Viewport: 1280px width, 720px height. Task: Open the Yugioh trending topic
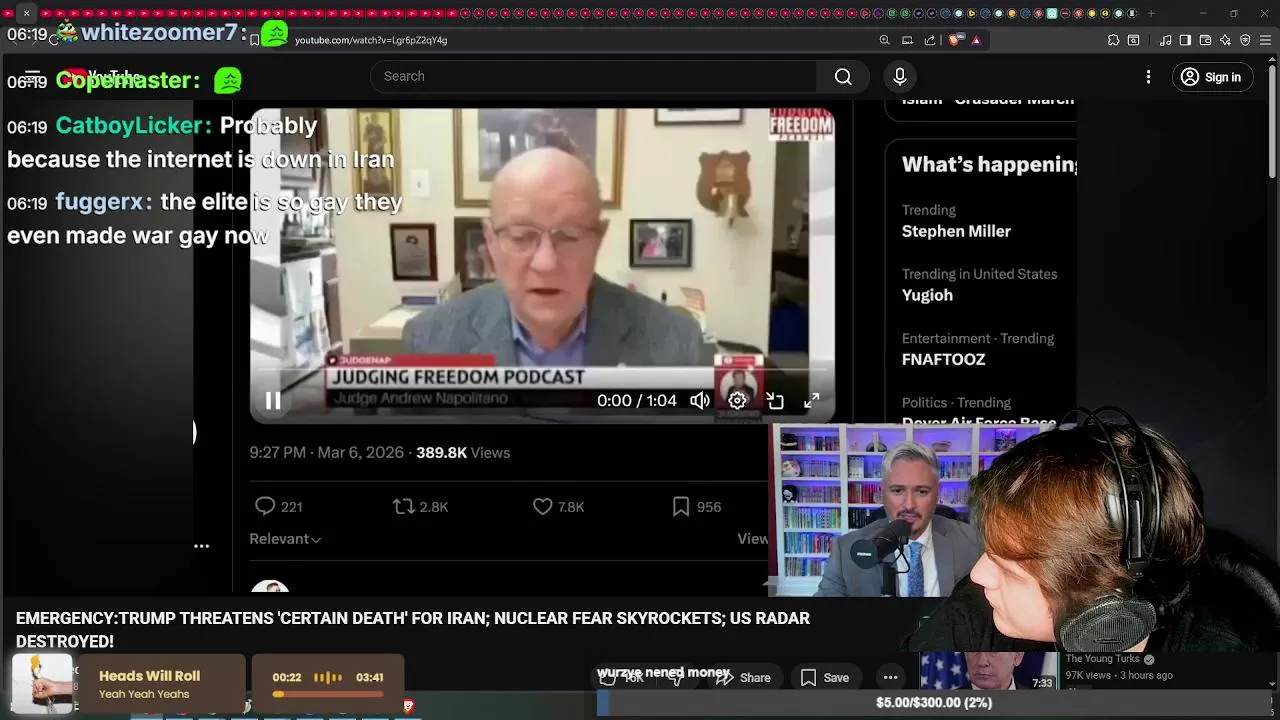pos(927,295)
